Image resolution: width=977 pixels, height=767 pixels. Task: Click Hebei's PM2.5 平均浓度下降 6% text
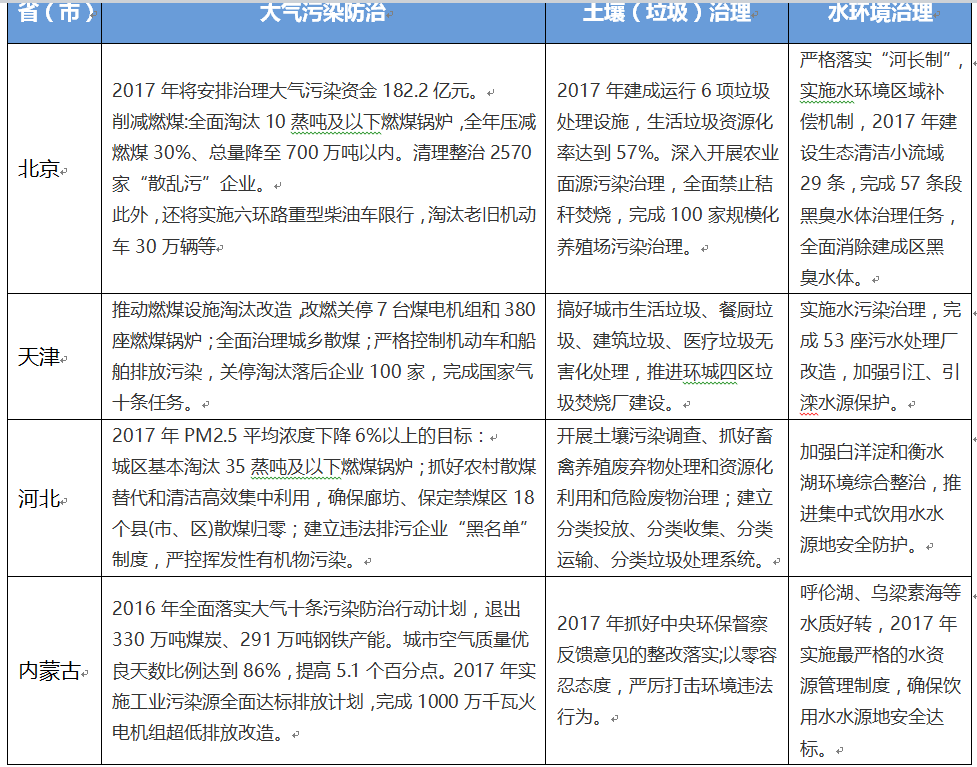(298, 437)
